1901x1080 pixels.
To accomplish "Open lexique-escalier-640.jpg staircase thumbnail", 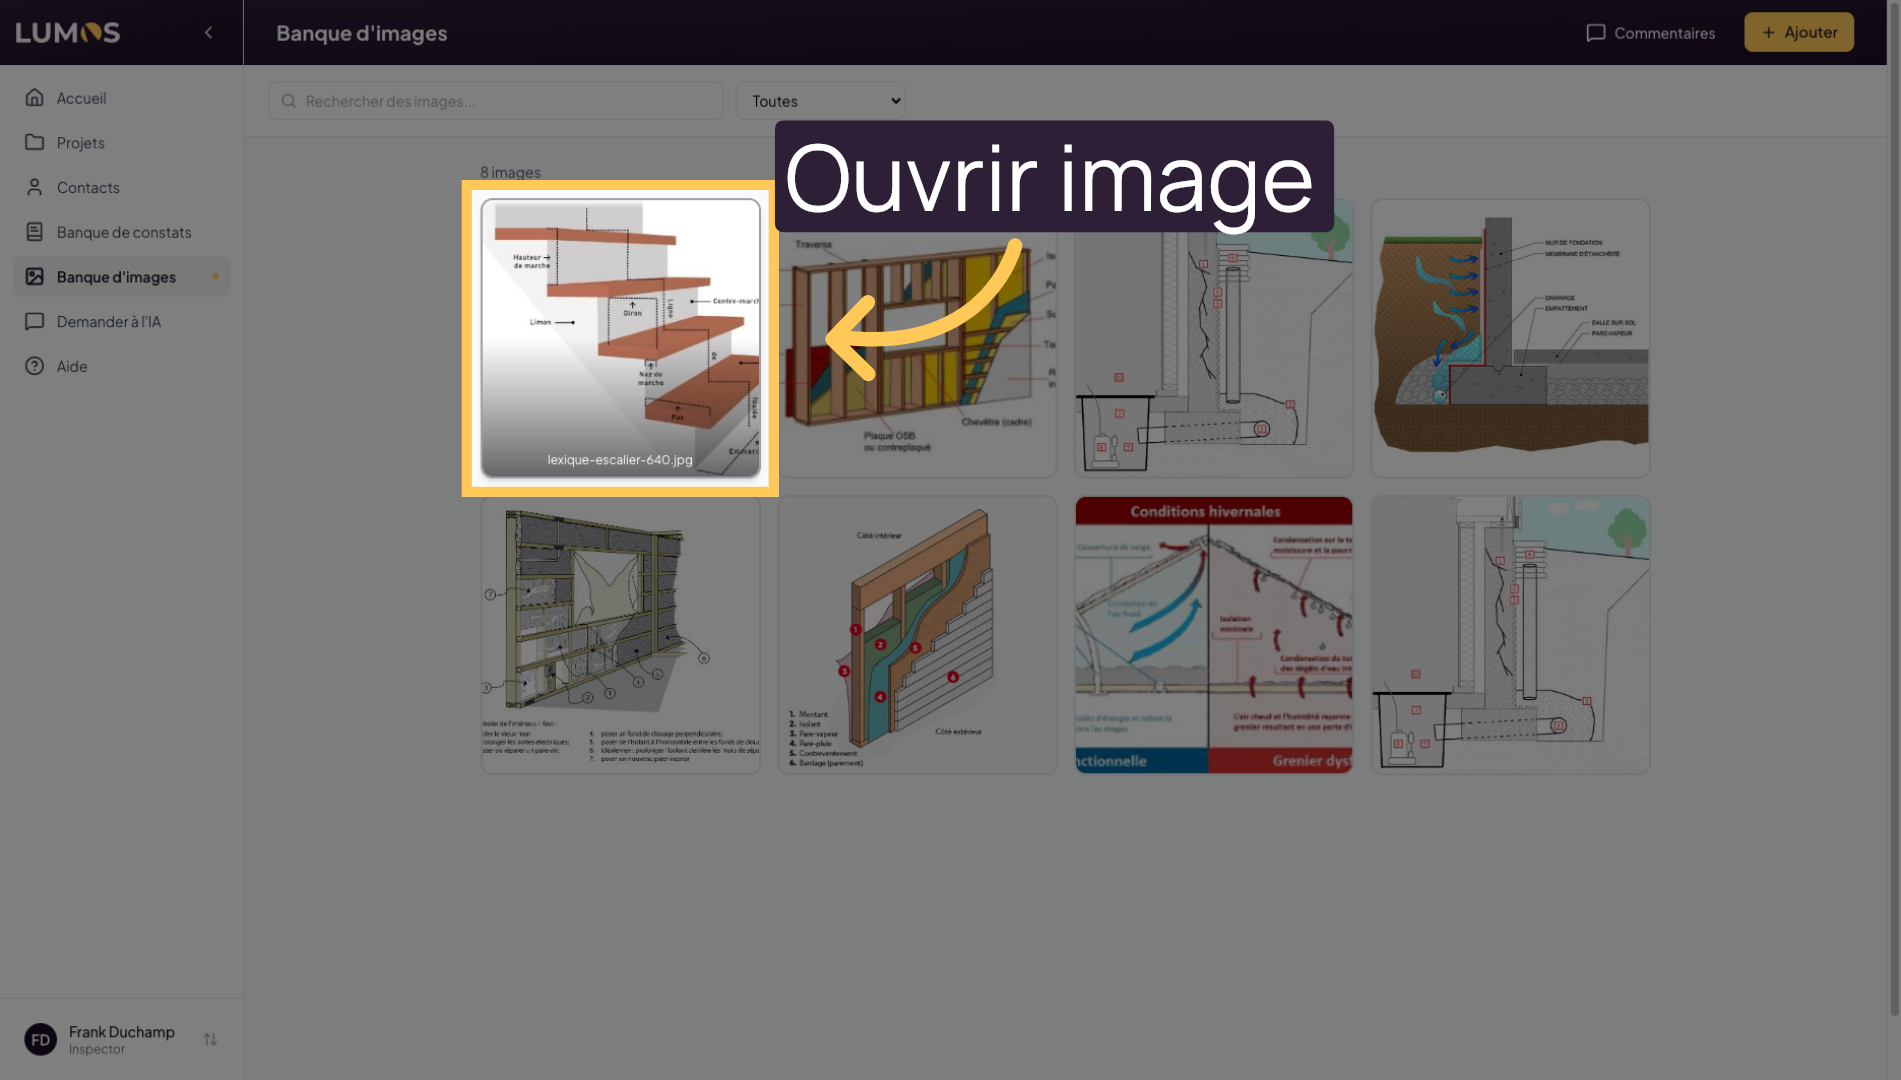I will click(620, 338).
